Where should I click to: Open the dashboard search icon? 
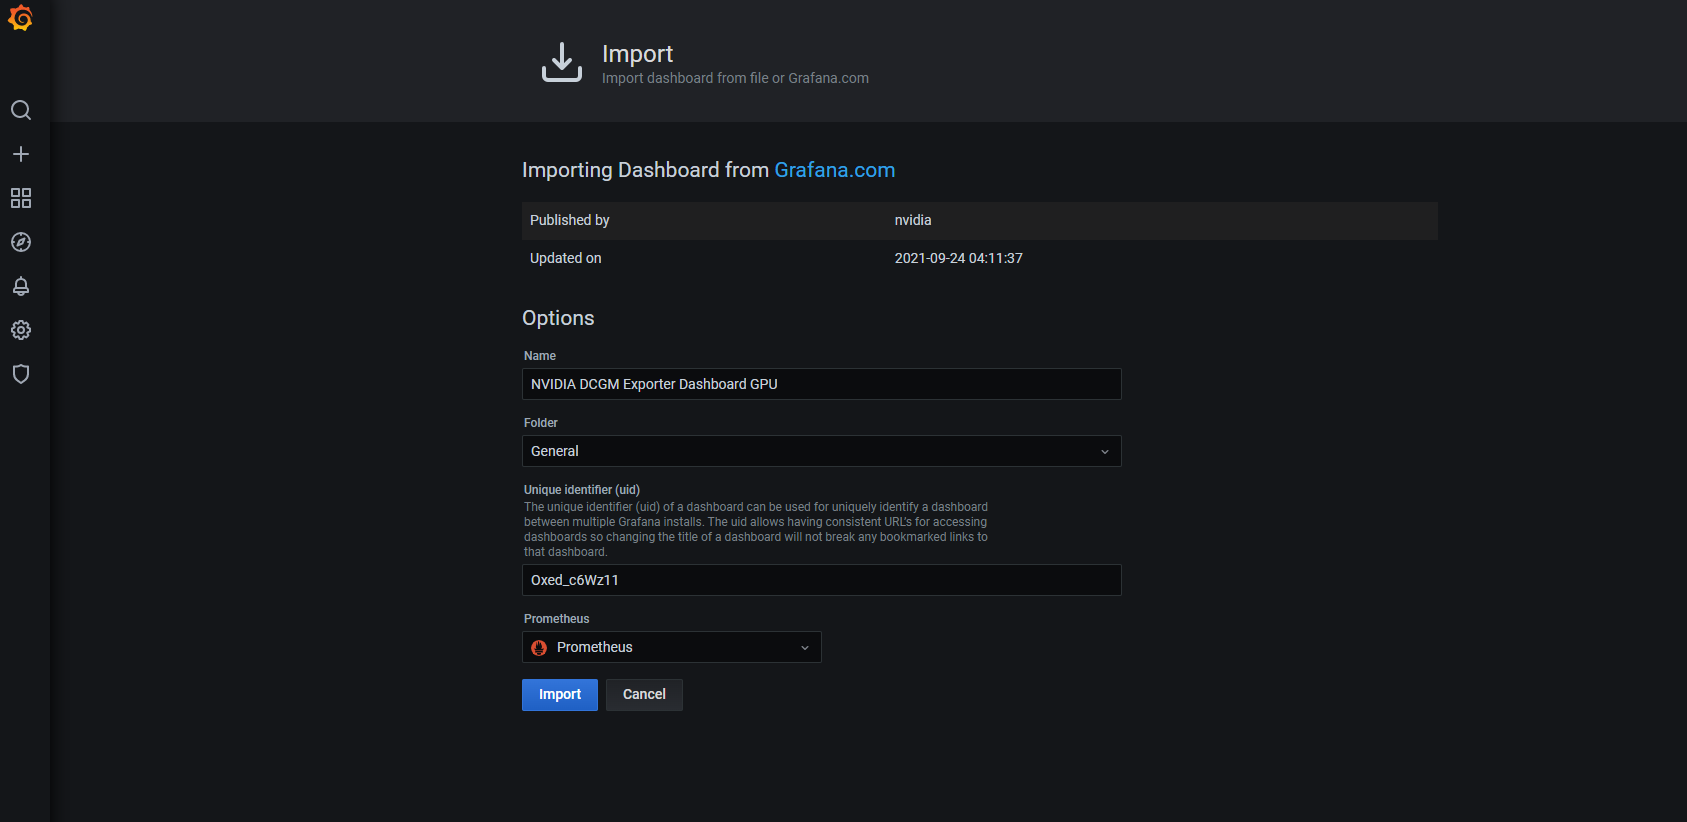point(21,110)
